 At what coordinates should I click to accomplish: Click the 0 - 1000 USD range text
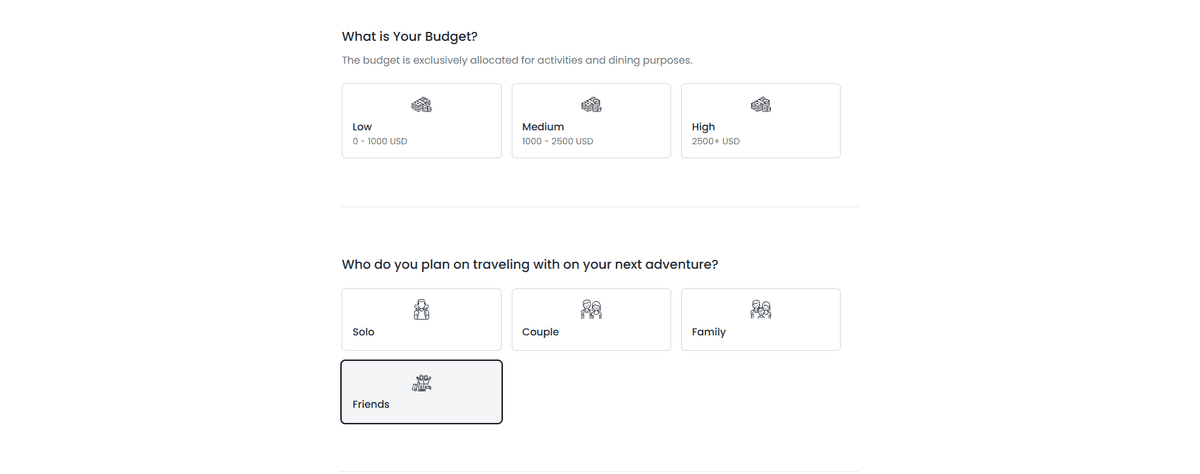(380, 142)
